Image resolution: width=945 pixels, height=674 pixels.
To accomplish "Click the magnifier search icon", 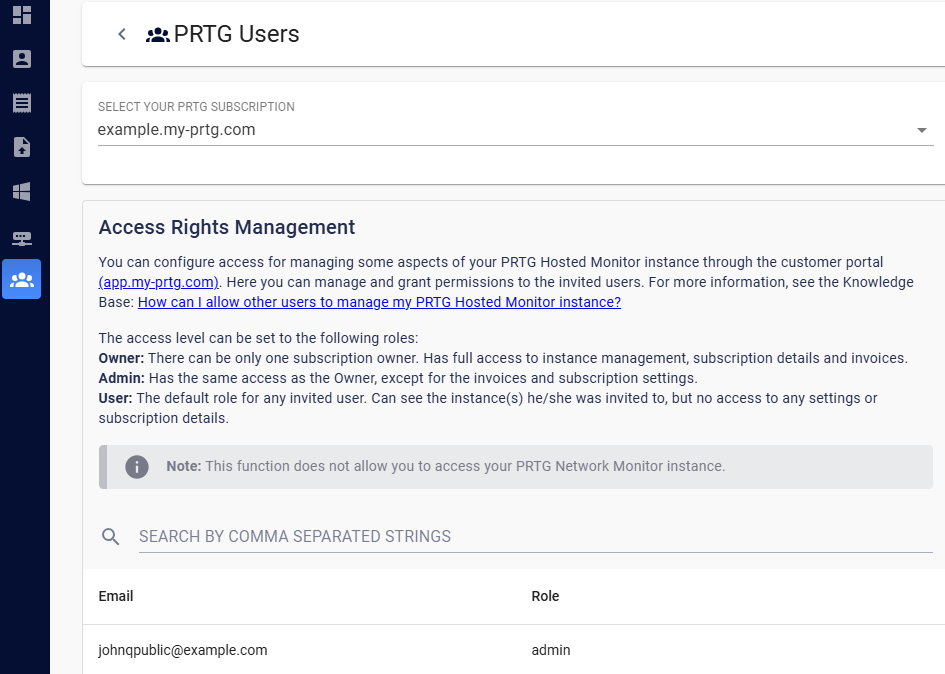I will [111, 537].
